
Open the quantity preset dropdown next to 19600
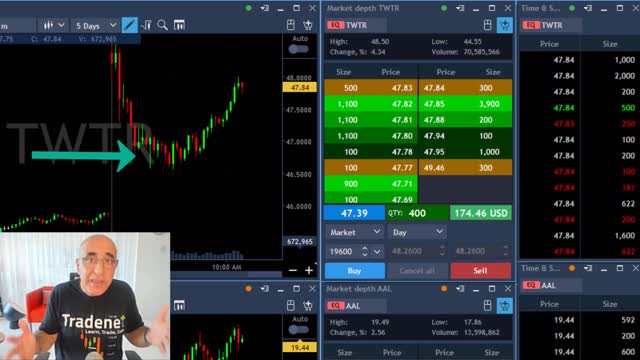point(377,251)
